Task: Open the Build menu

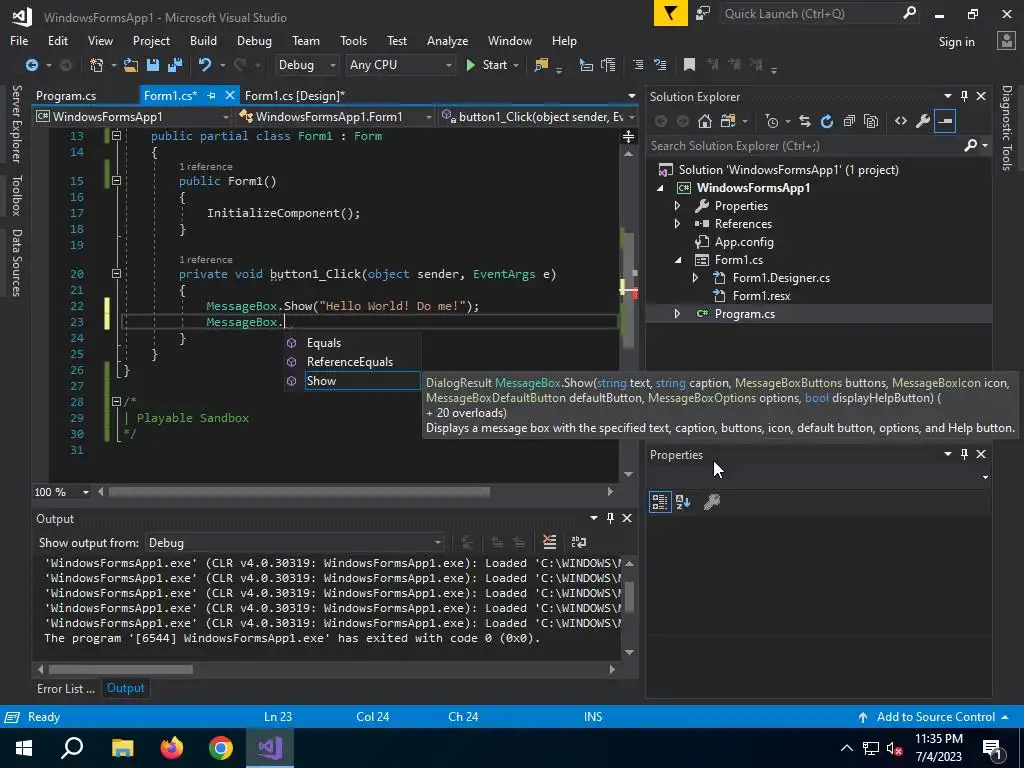Action: tap(203, 40)
